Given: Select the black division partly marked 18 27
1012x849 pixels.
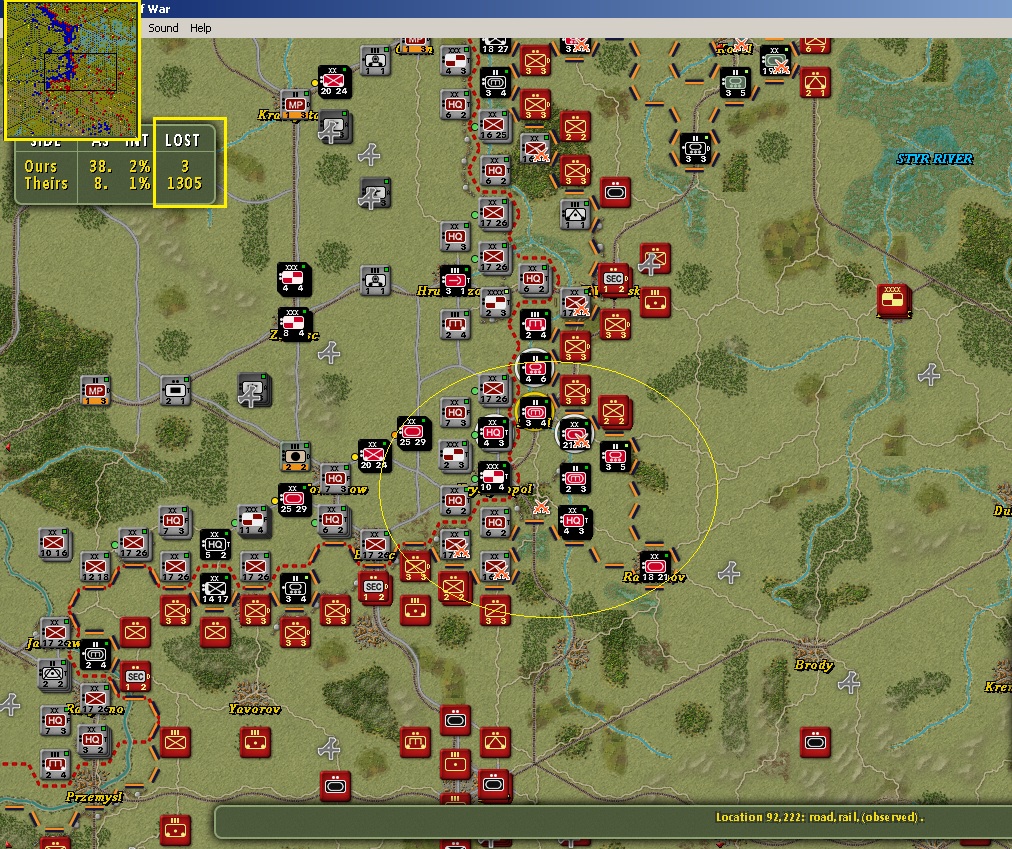Looking at the screenshot, I should click(495, 46).
